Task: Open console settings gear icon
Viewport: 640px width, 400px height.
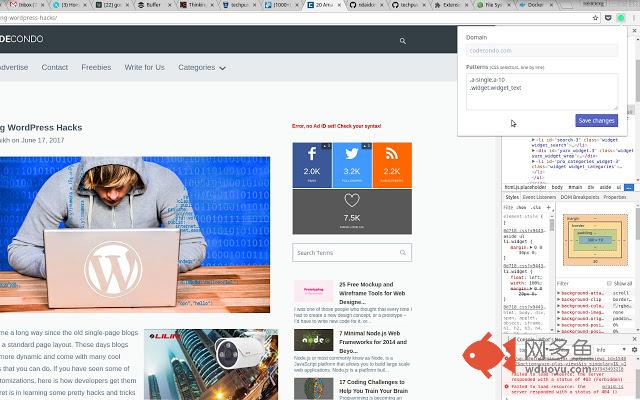Action: pyautogui.click(x=634, y=350)
